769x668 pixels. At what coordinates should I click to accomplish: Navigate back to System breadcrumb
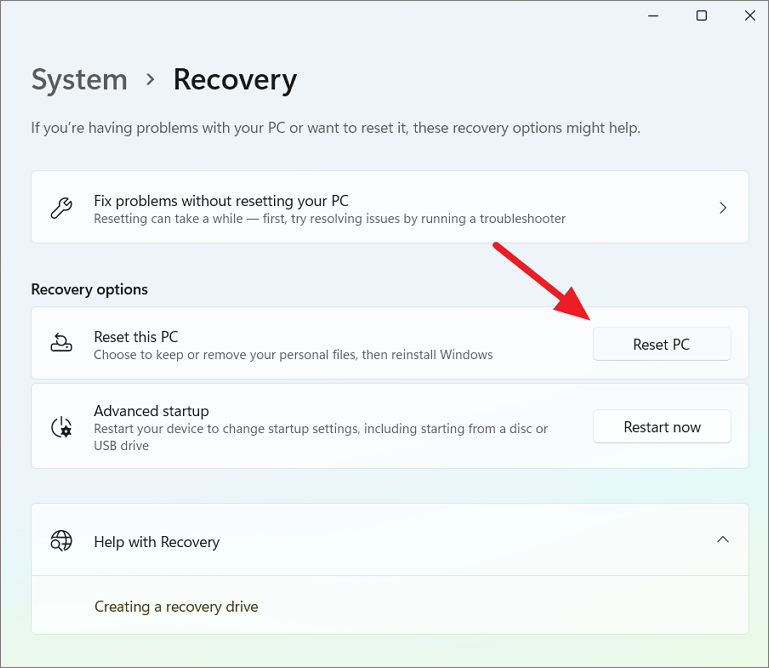79,79
